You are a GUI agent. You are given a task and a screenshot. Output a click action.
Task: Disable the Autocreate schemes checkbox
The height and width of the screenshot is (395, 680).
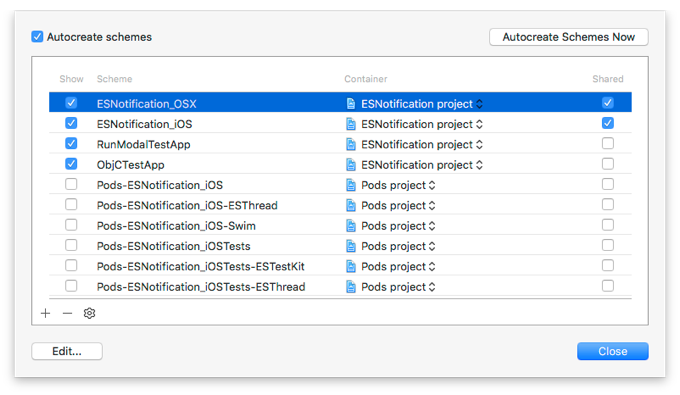click(37, 37)
